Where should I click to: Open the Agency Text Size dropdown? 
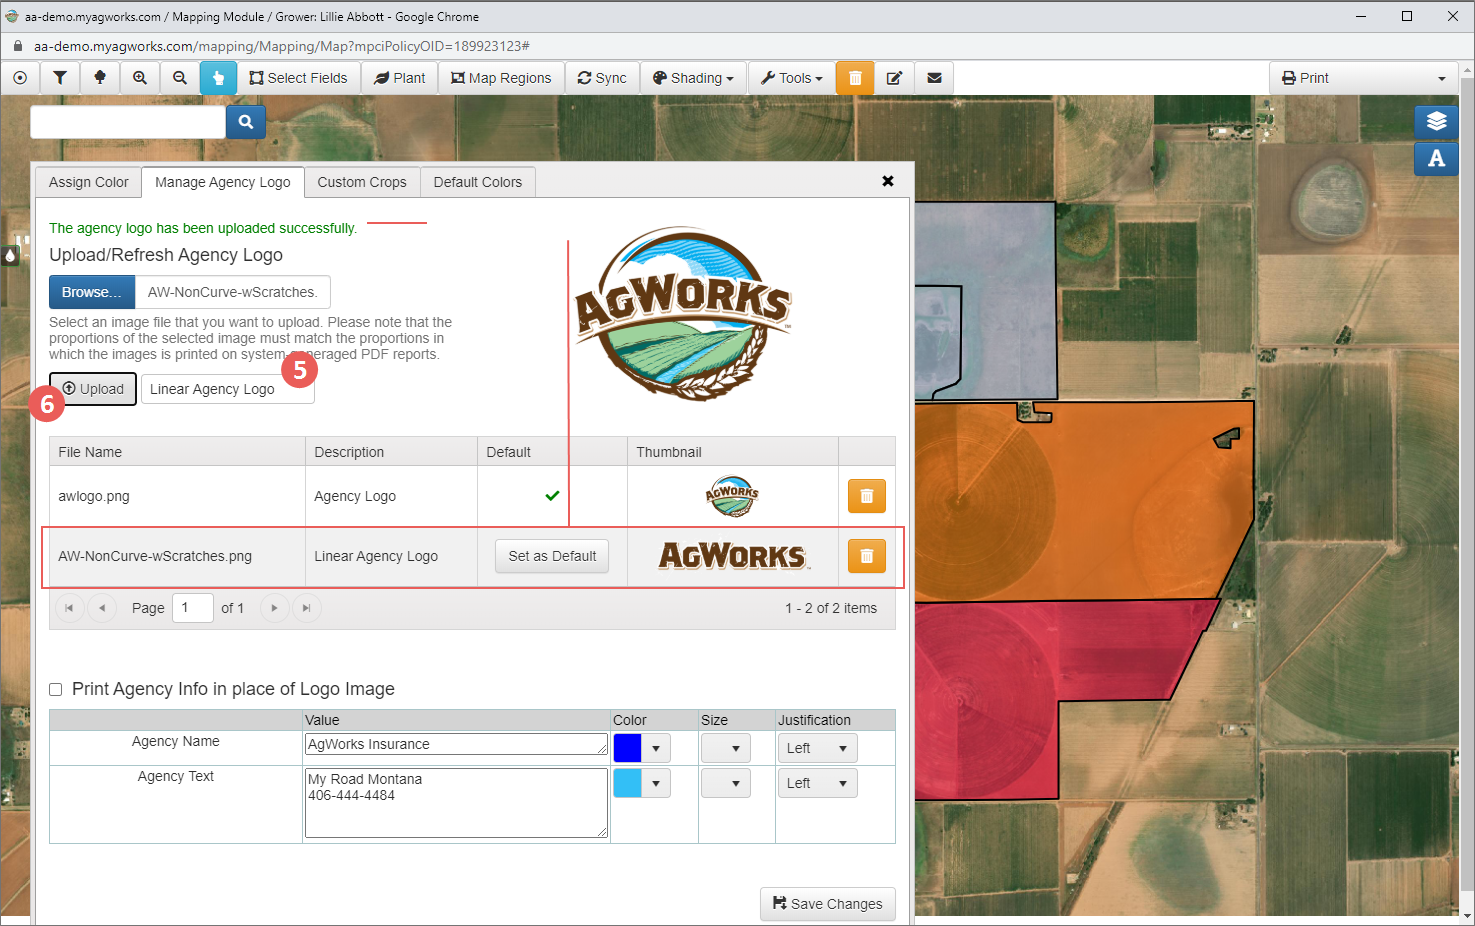(726, 783)
